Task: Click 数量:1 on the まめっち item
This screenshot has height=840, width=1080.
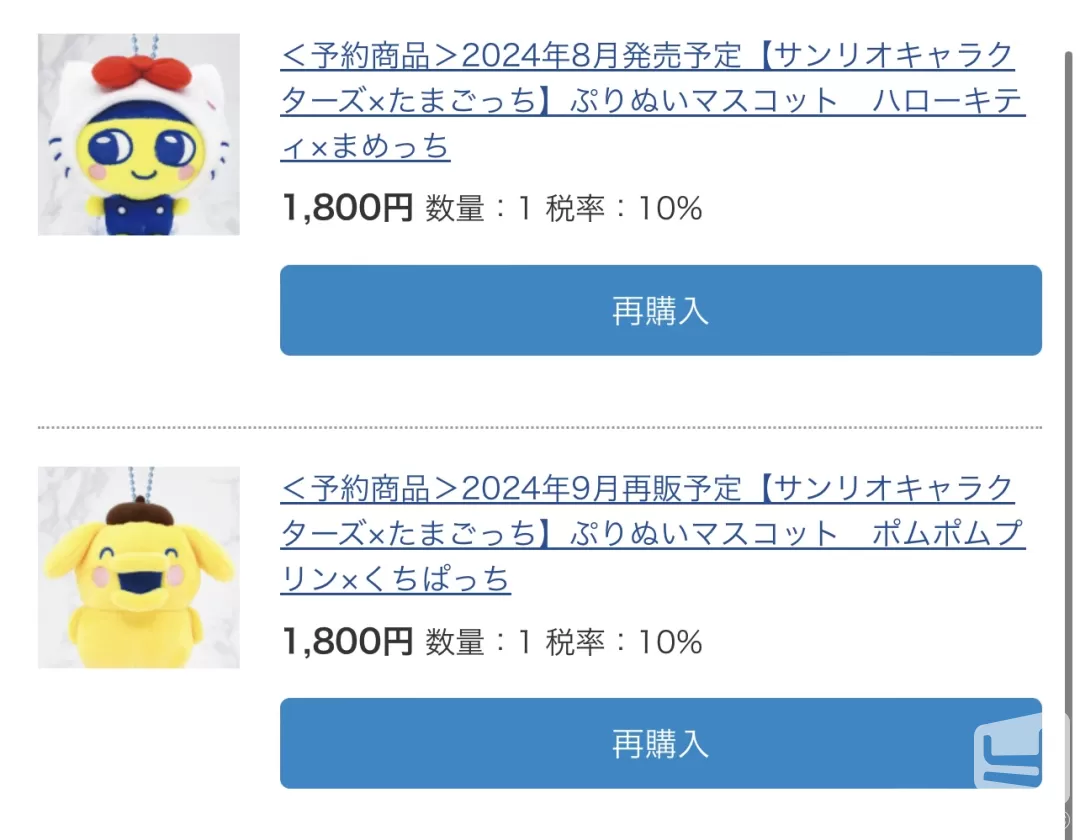Action: 479,208
